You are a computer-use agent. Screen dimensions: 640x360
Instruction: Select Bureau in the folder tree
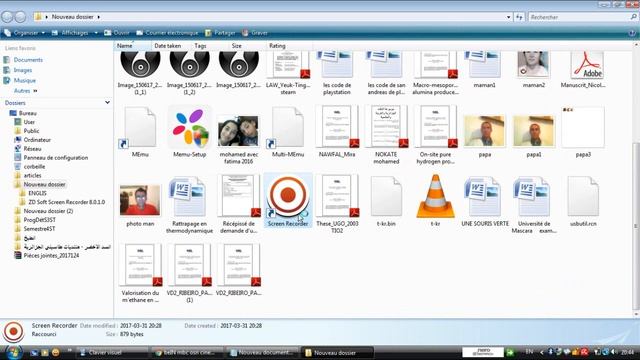(x=28, y=113)
